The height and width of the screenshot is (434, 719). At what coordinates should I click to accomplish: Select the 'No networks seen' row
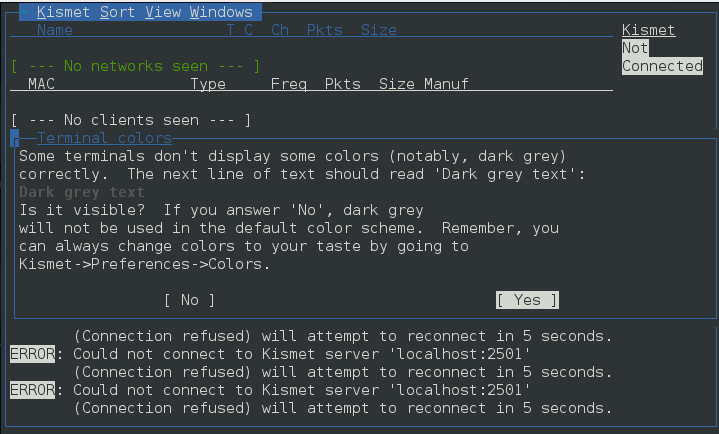click(x=135, y=66)
